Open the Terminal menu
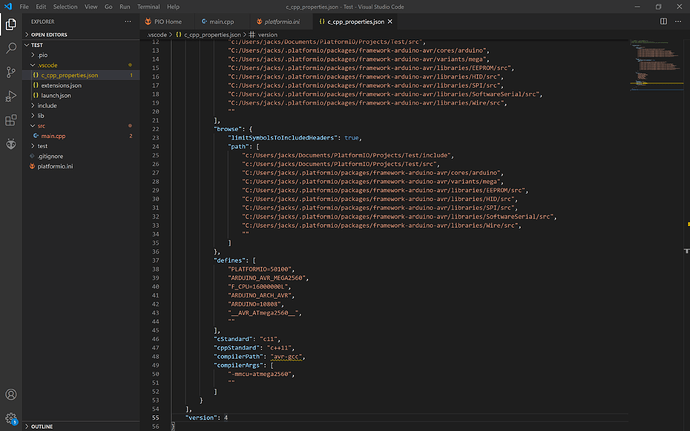Image resolution: width=690 pixels, height=431 pixels. [148, 7]
